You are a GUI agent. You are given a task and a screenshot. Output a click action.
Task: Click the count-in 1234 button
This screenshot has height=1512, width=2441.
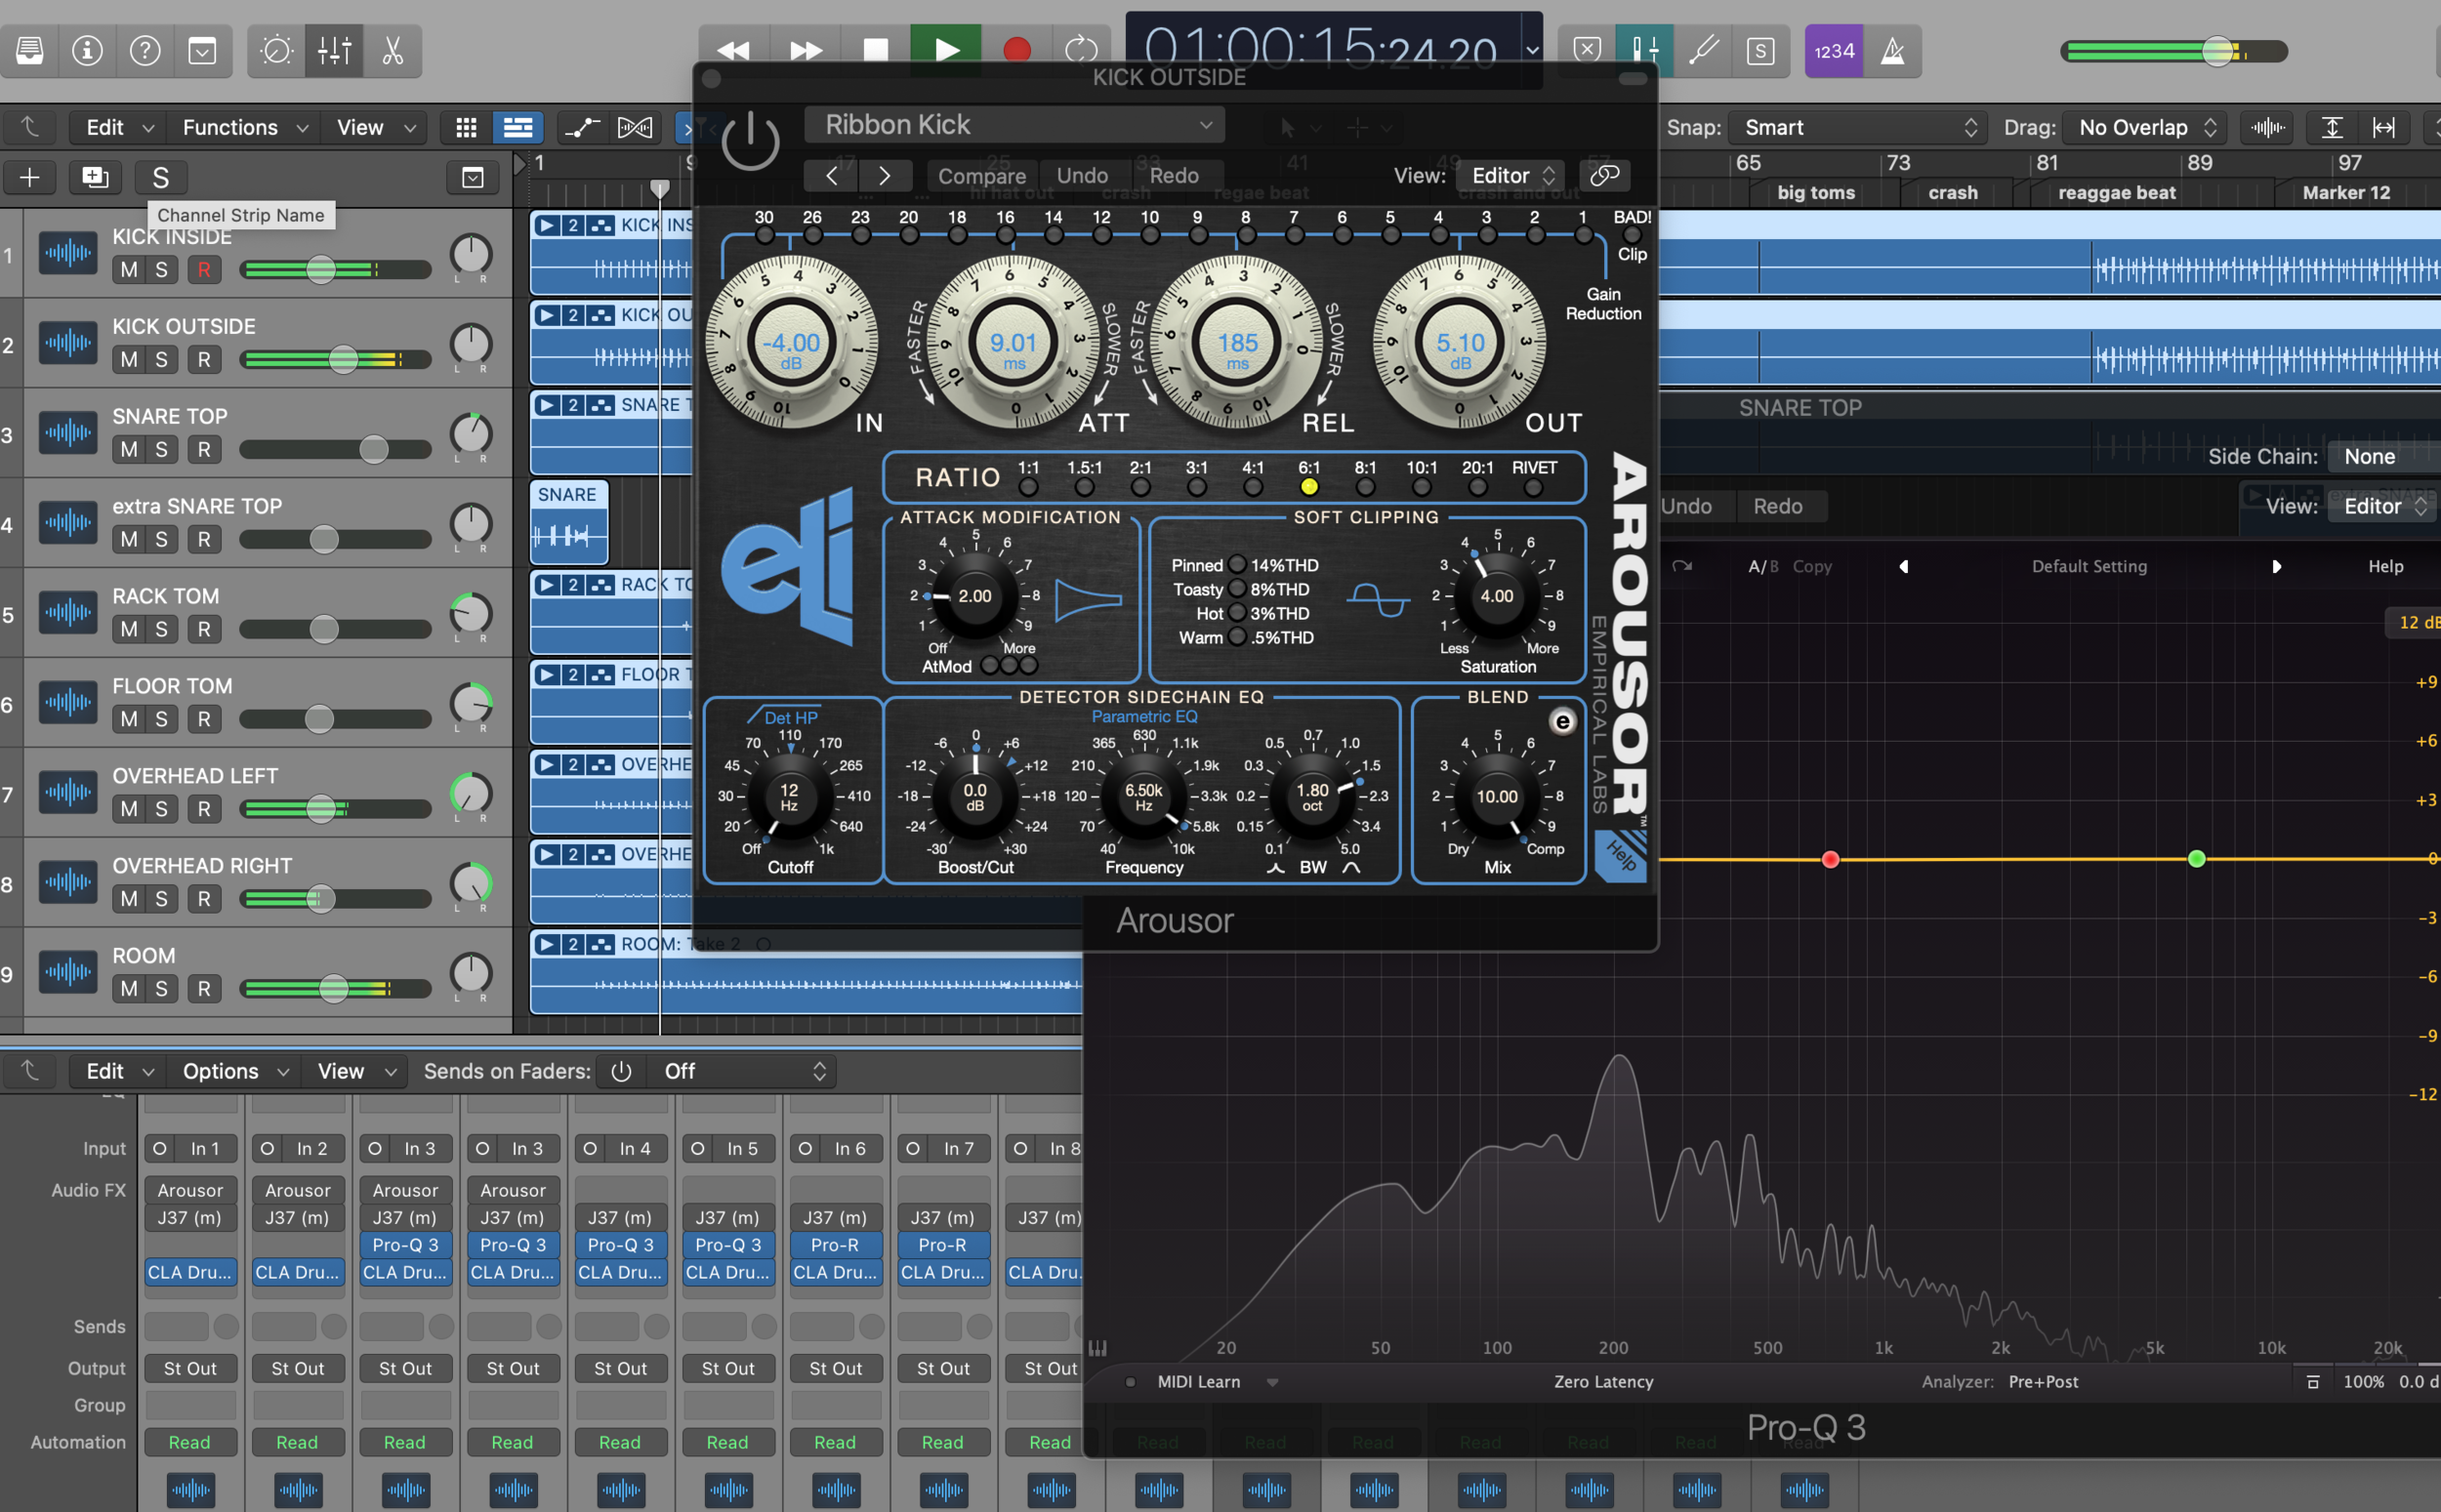coord(1833,51)
